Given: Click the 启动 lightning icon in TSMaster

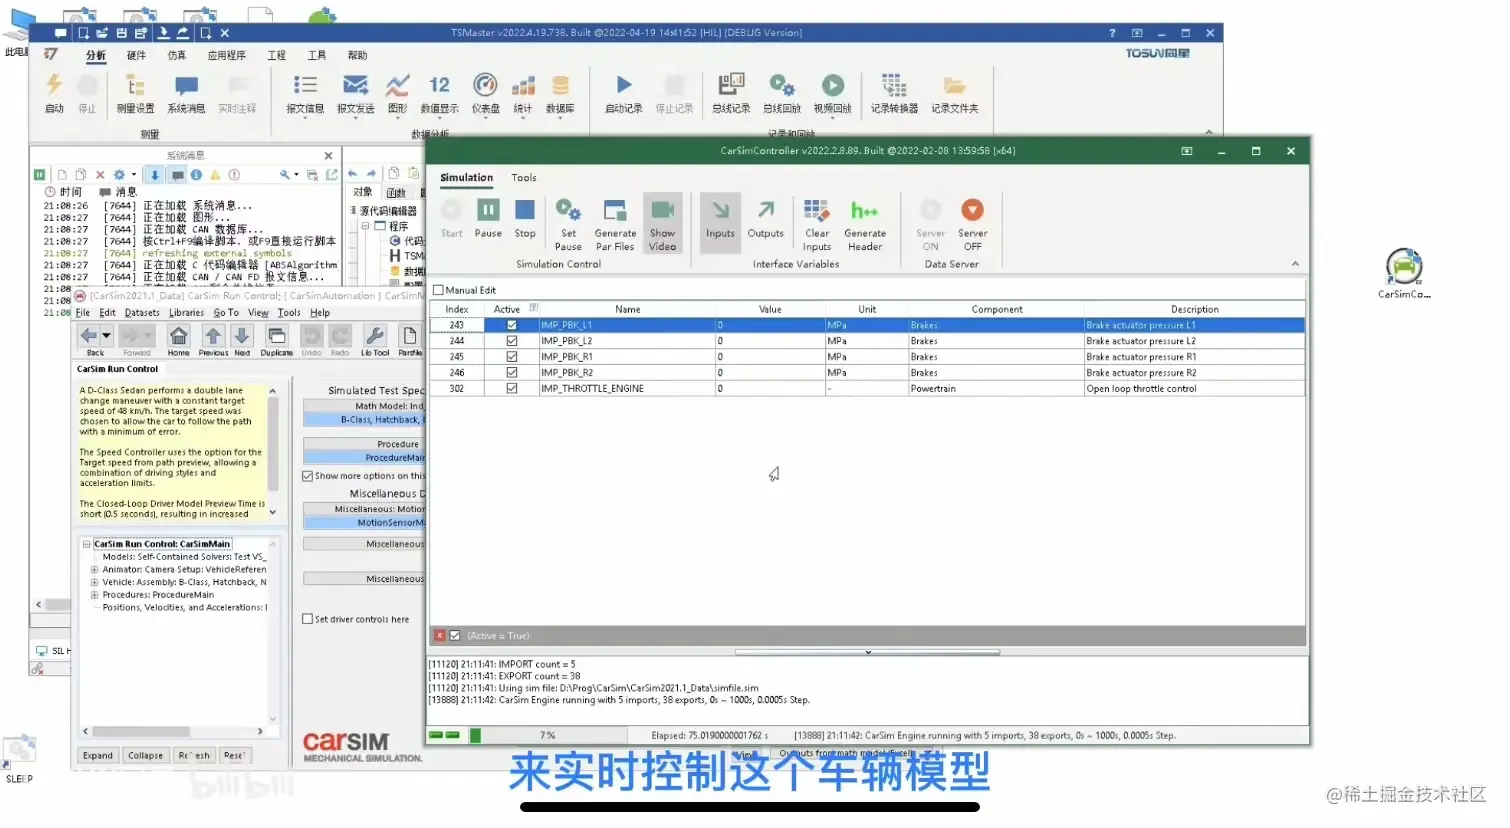Looking at the screenshot, I should coord(54,86).
